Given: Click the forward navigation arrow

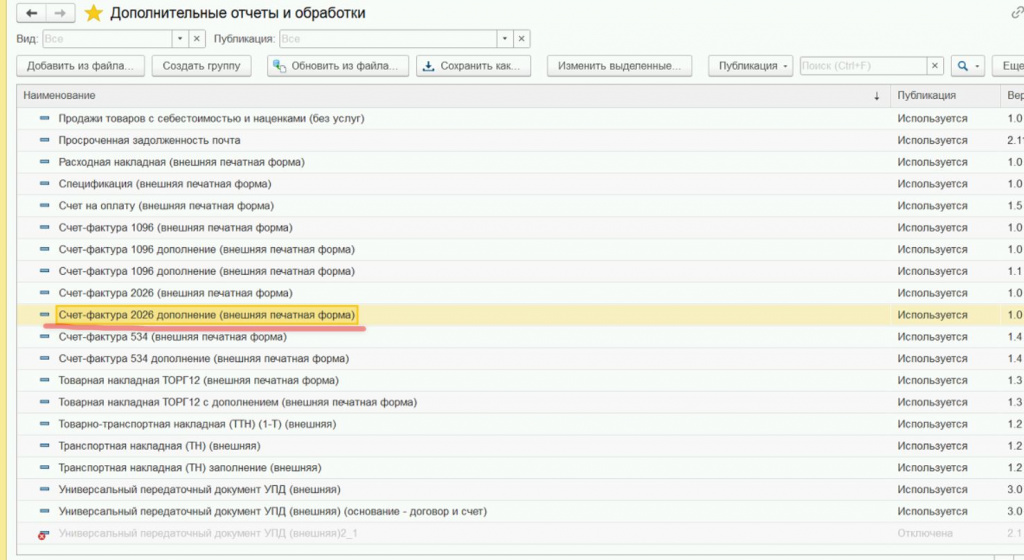Looking at the screenshot, I should point(59,13).
